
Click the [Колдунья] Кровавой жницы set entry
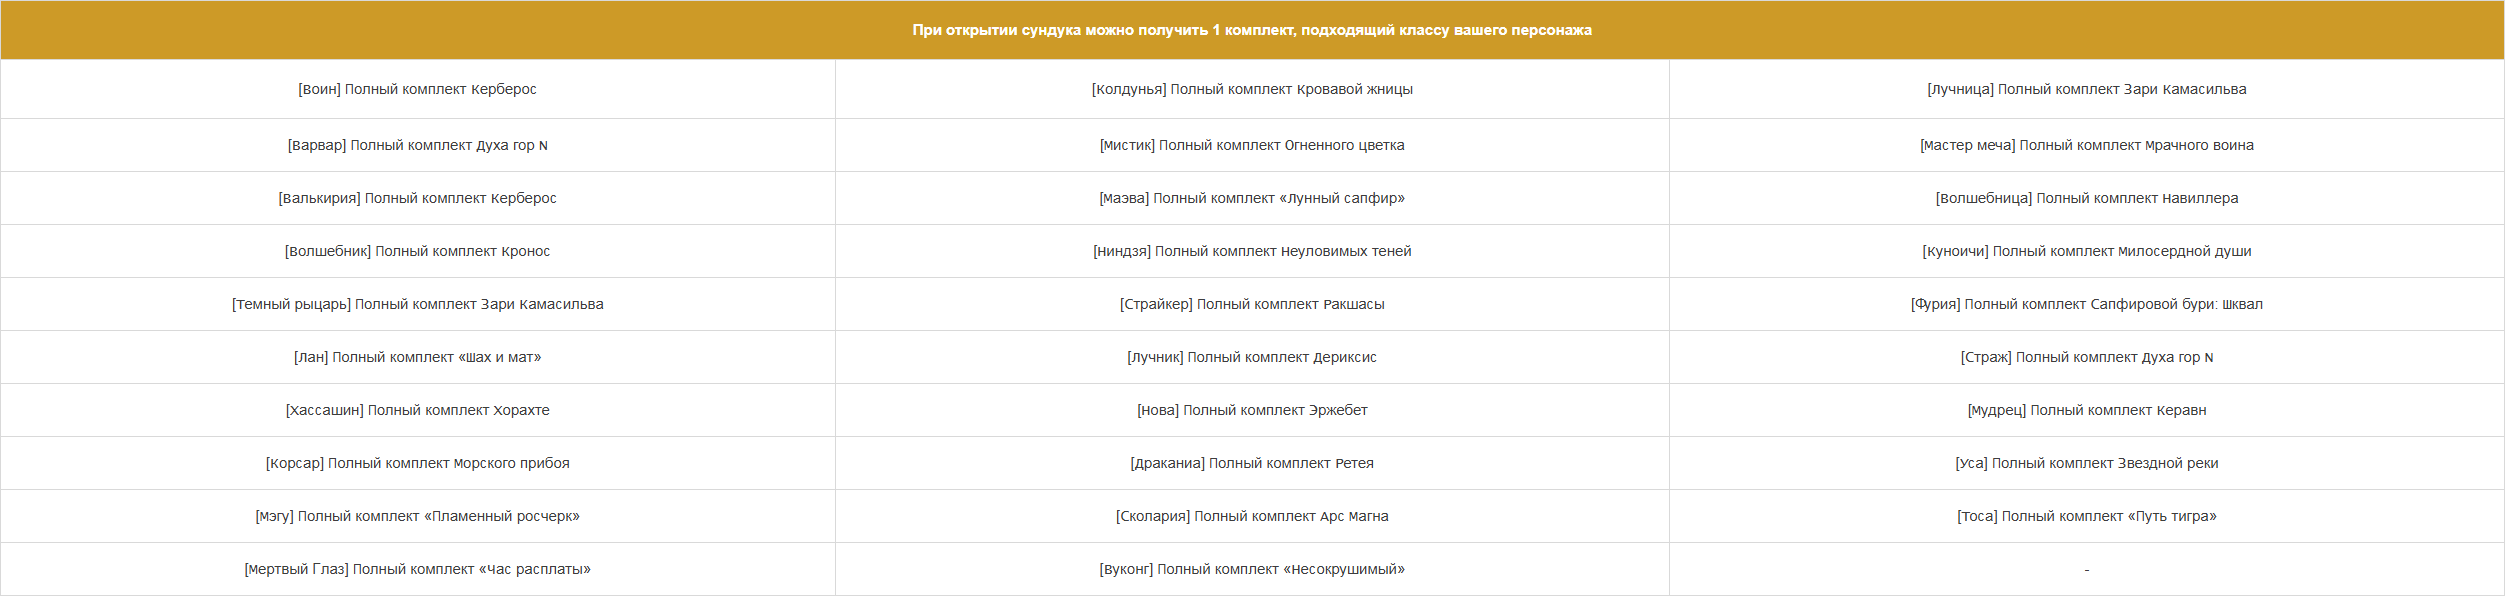click(1252, 89)
